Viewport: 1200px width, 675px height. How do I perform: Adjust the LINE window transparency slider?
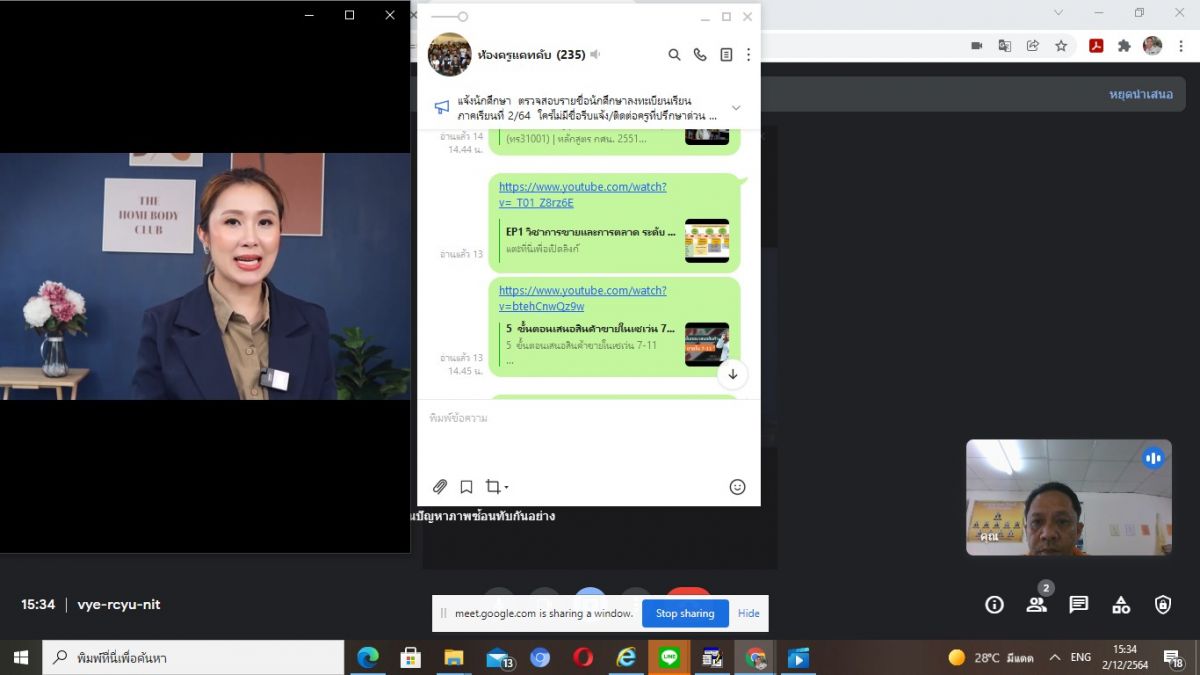(462, 17)
